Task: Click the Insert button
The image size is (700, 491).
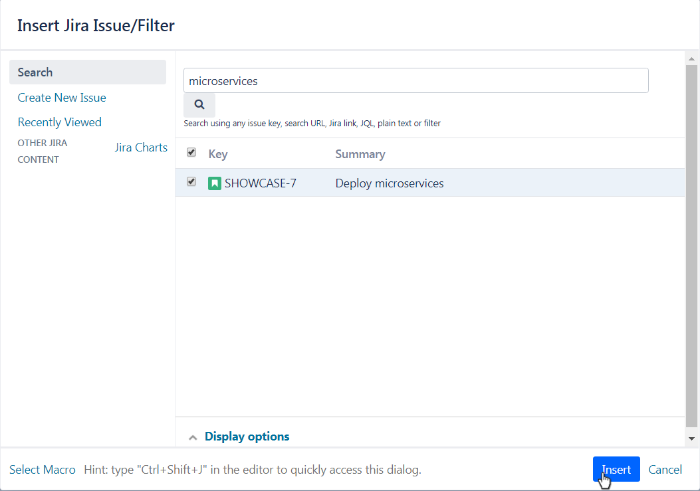Action: pos(616,469)
